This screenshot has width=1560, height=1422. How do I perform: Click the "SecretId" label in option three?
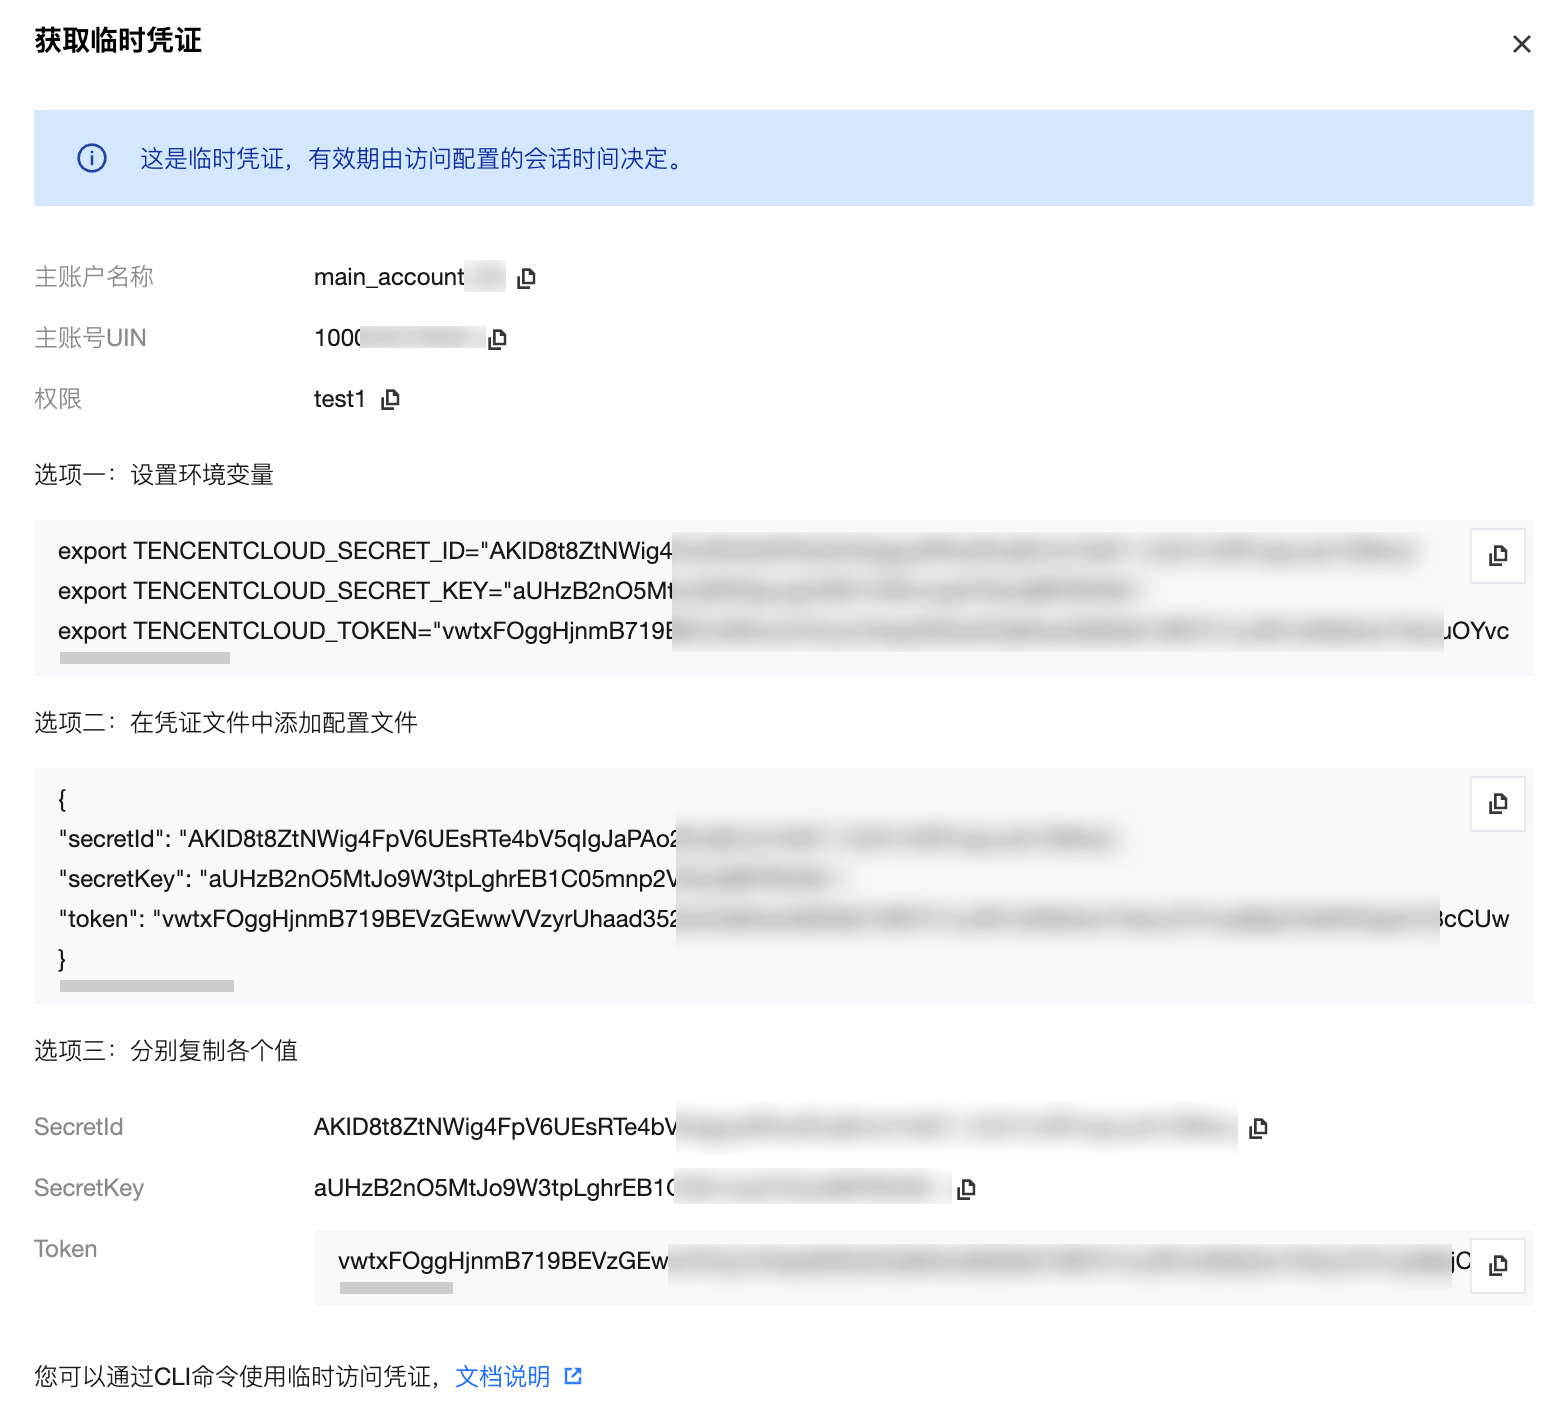pos(78,1127)
